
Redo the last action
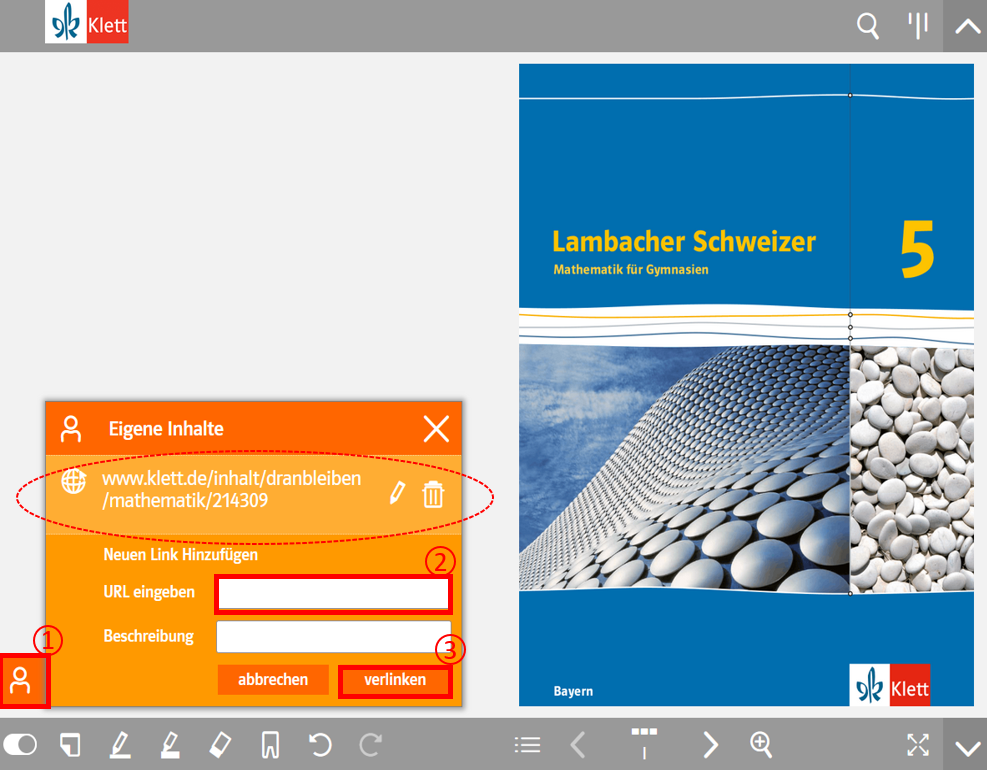[370, 745]
